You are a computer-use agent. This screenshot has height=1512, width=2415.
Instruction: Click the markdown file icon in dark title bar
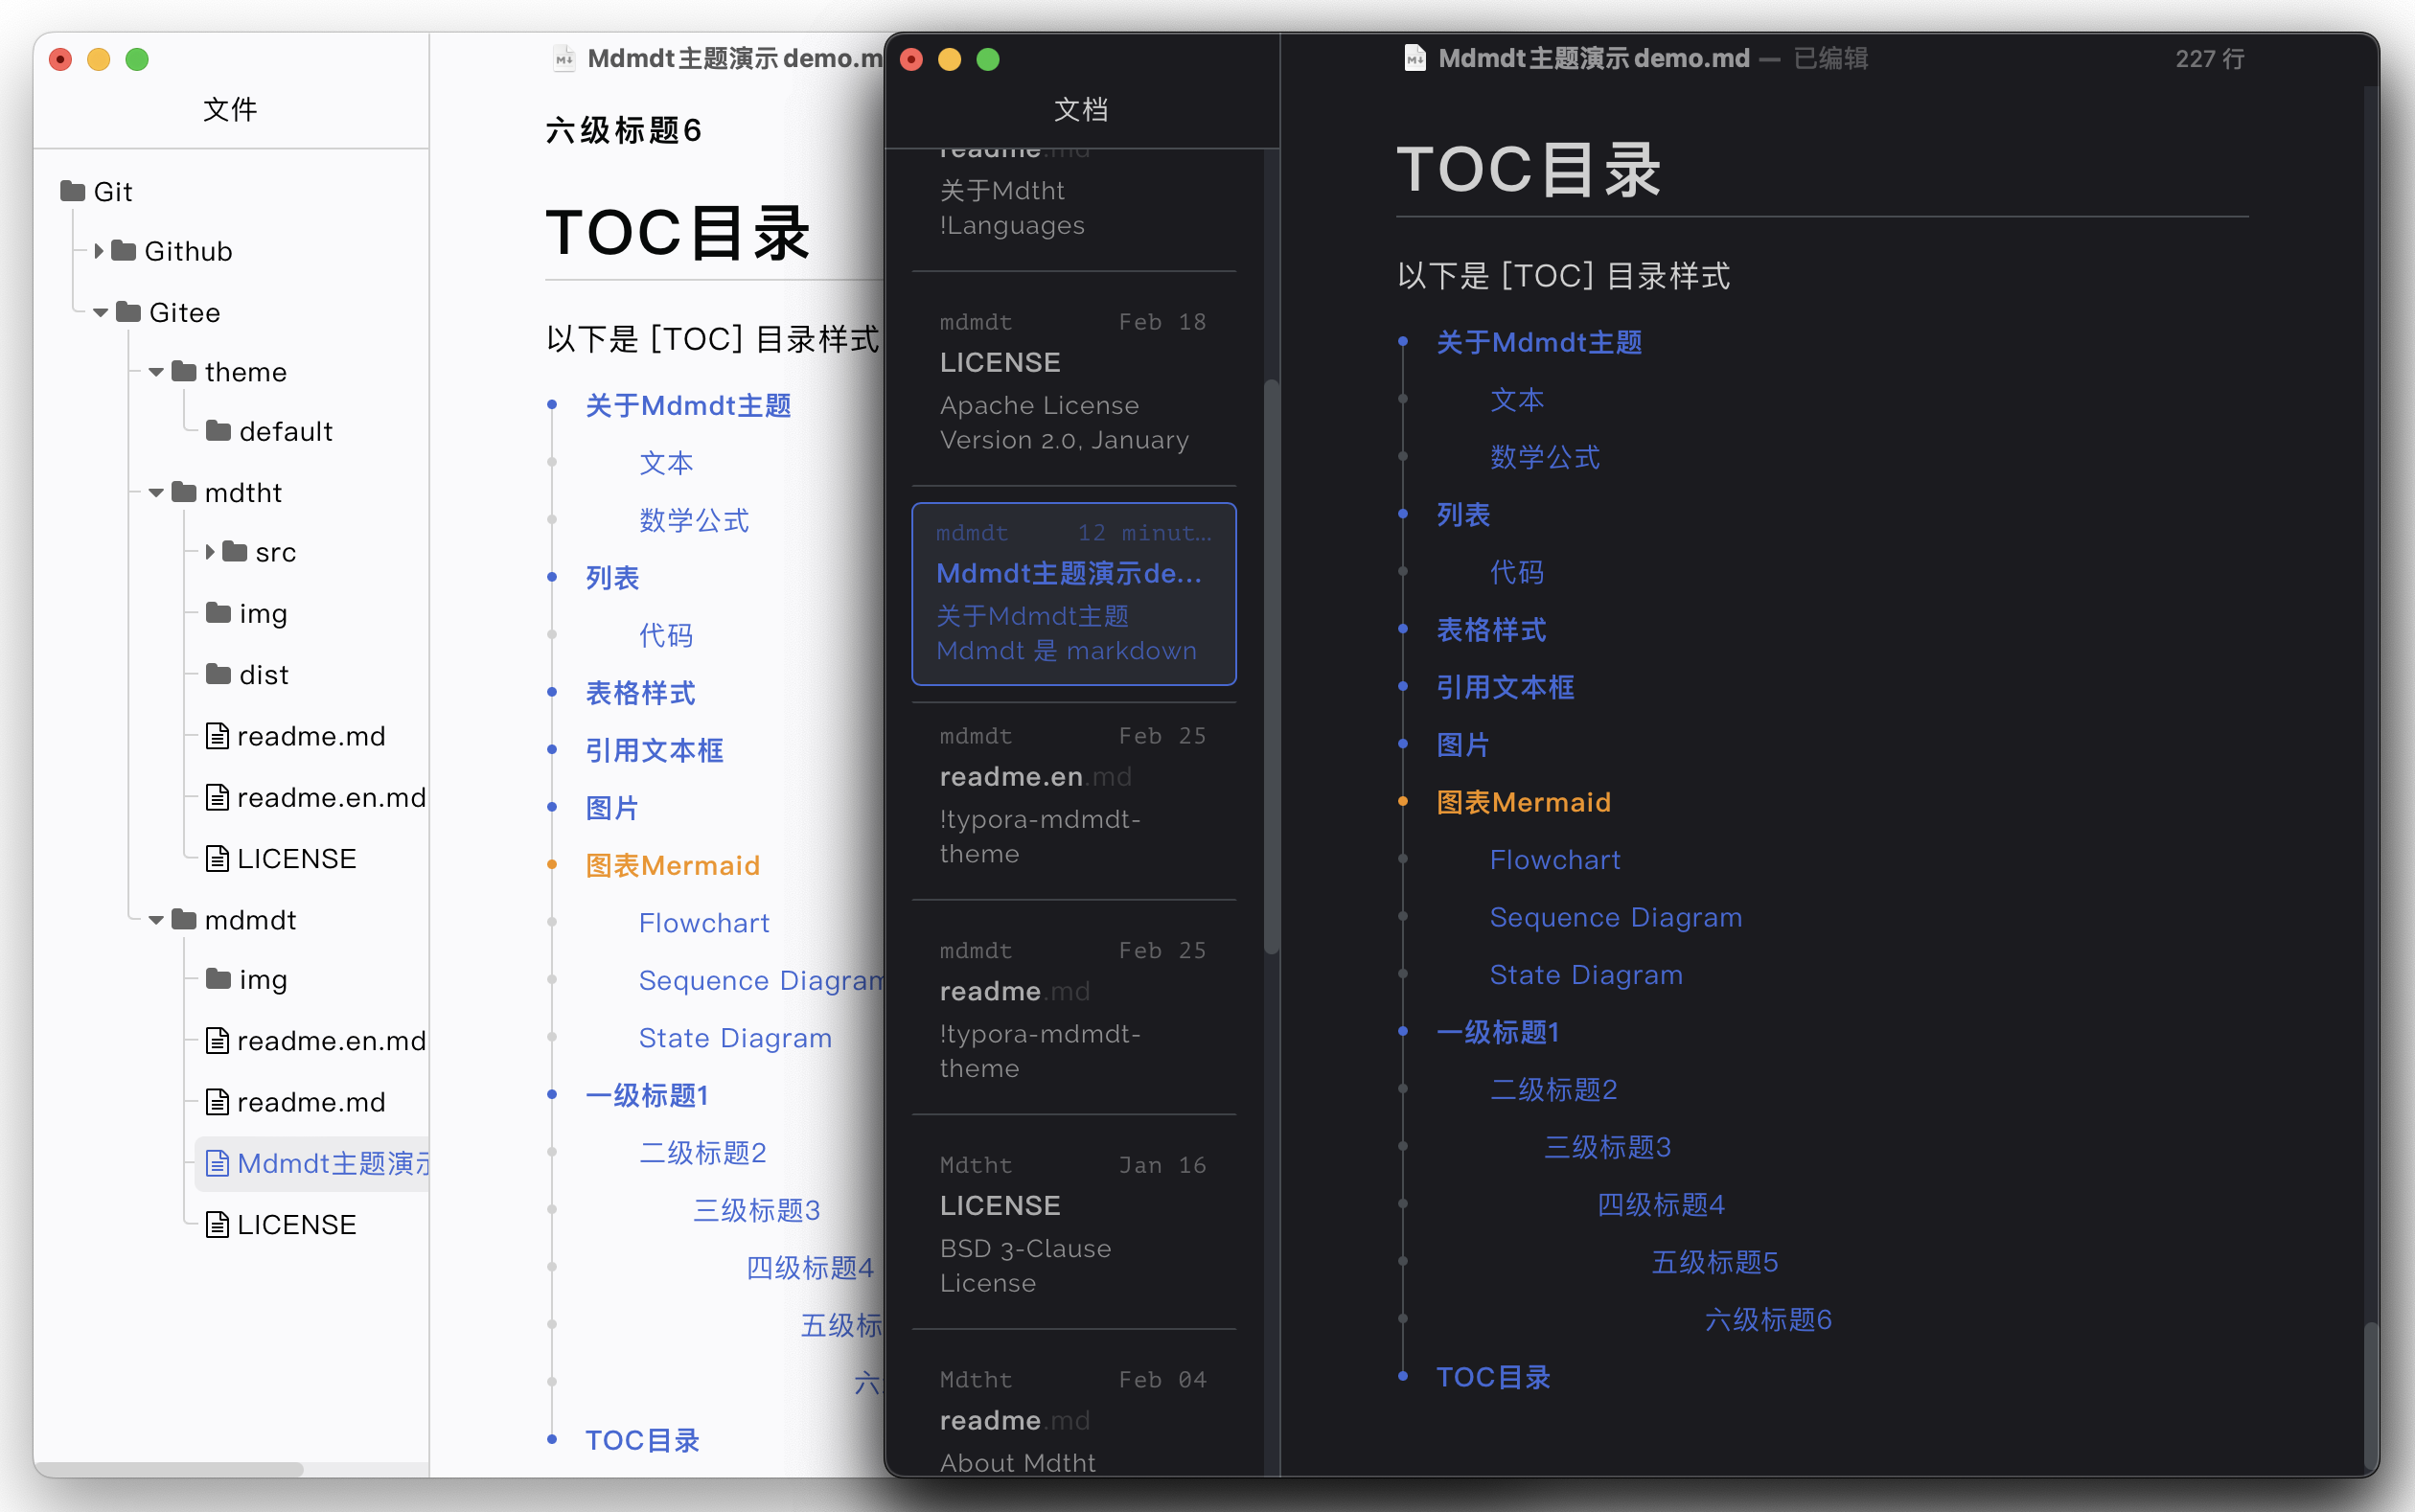pyautogui.click(x=1414, y=58)
